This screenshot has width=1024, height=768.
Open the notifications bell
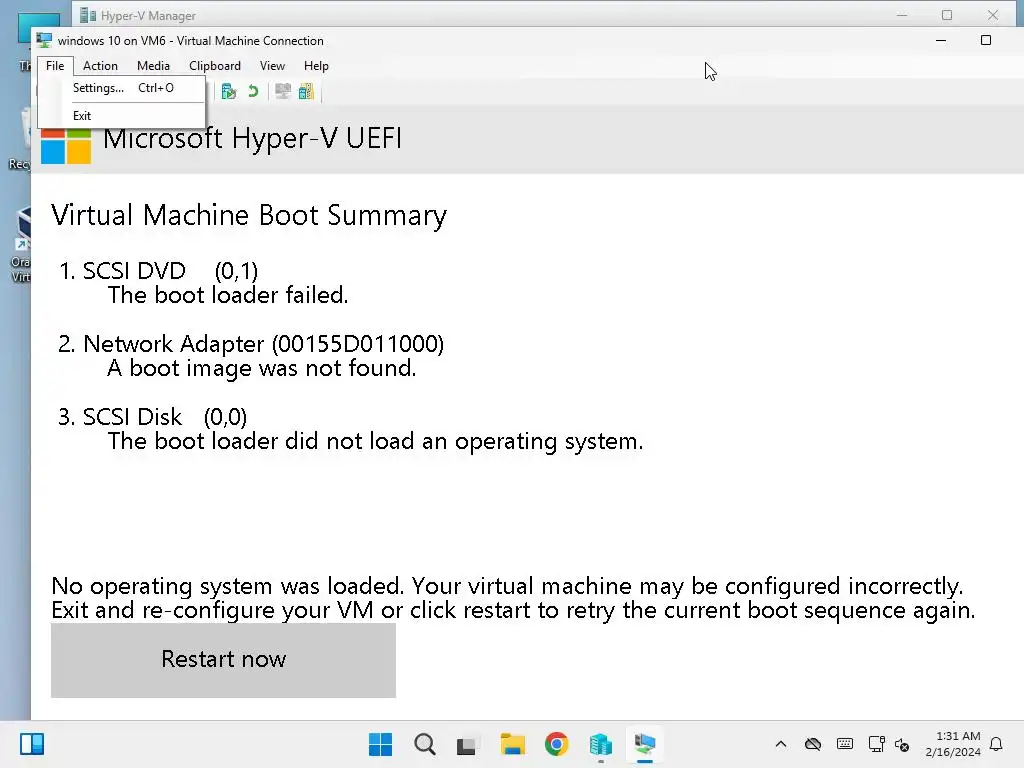click(997, 744)
